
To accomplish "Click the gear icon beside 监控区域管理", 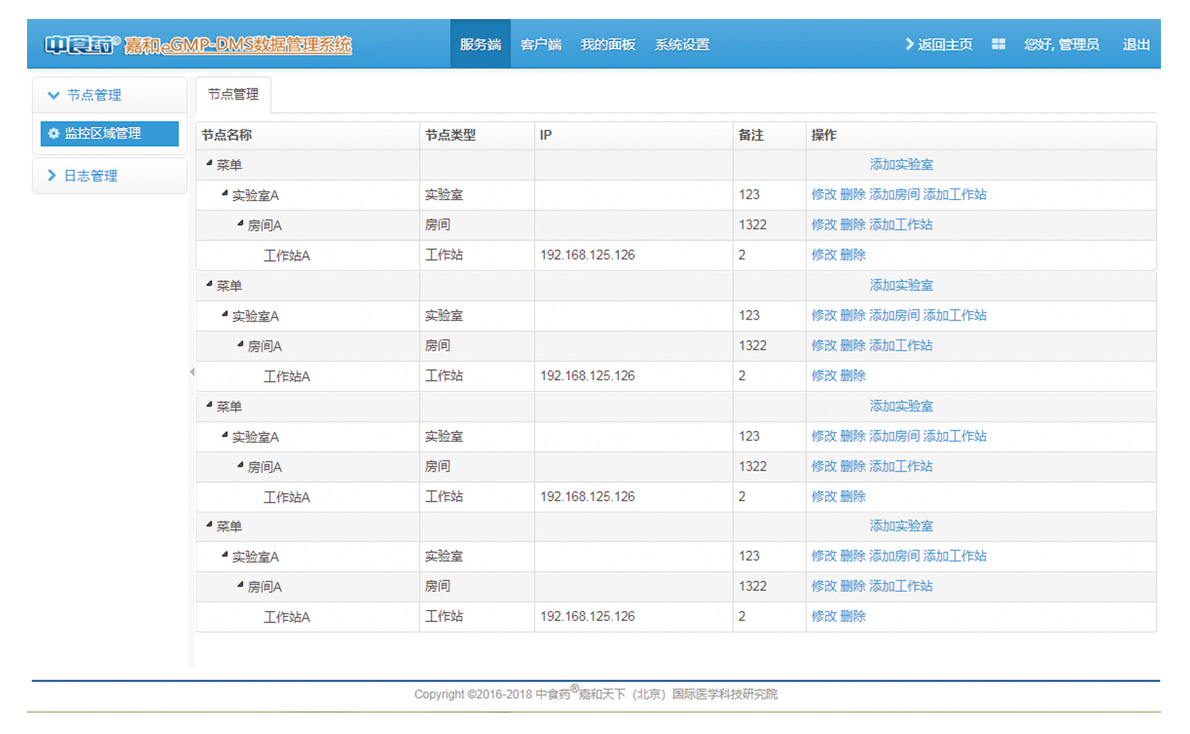I will click(x=54, y=133).
